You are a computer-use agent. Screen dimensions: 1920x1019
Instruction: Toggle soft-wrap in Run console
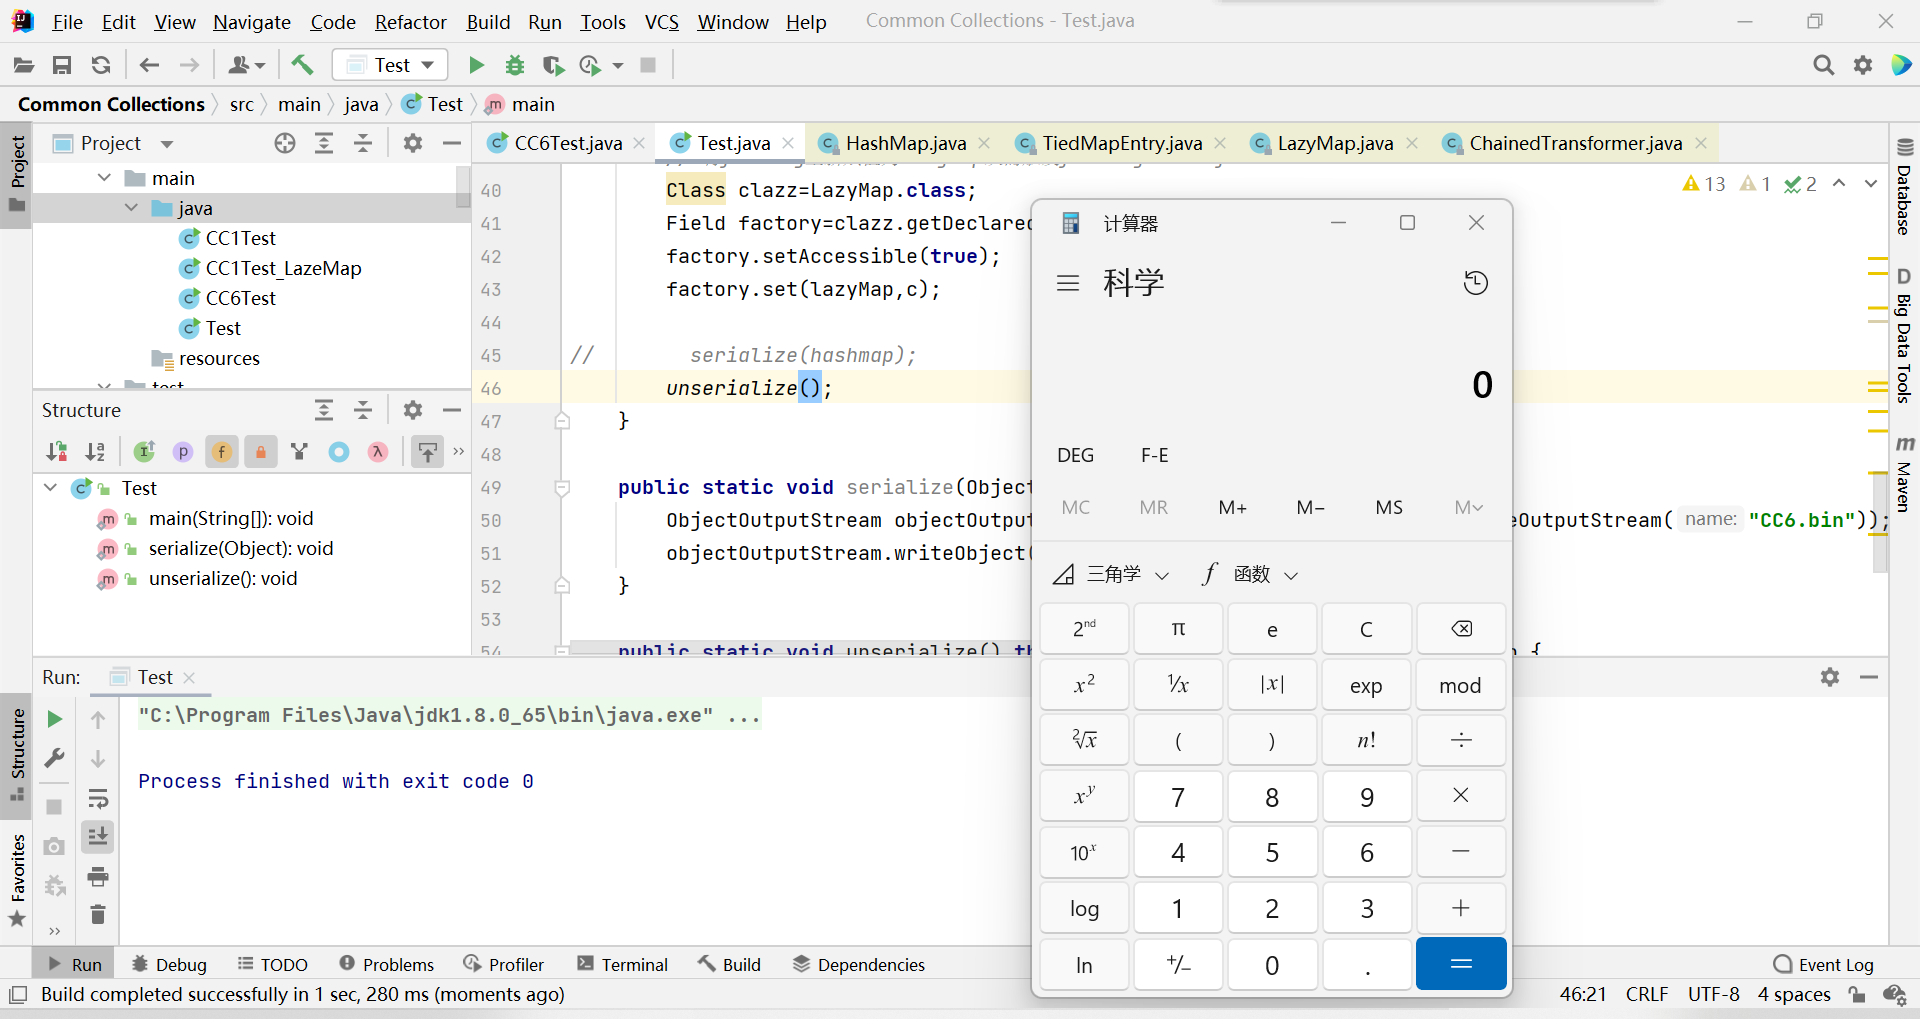[98, 798]
